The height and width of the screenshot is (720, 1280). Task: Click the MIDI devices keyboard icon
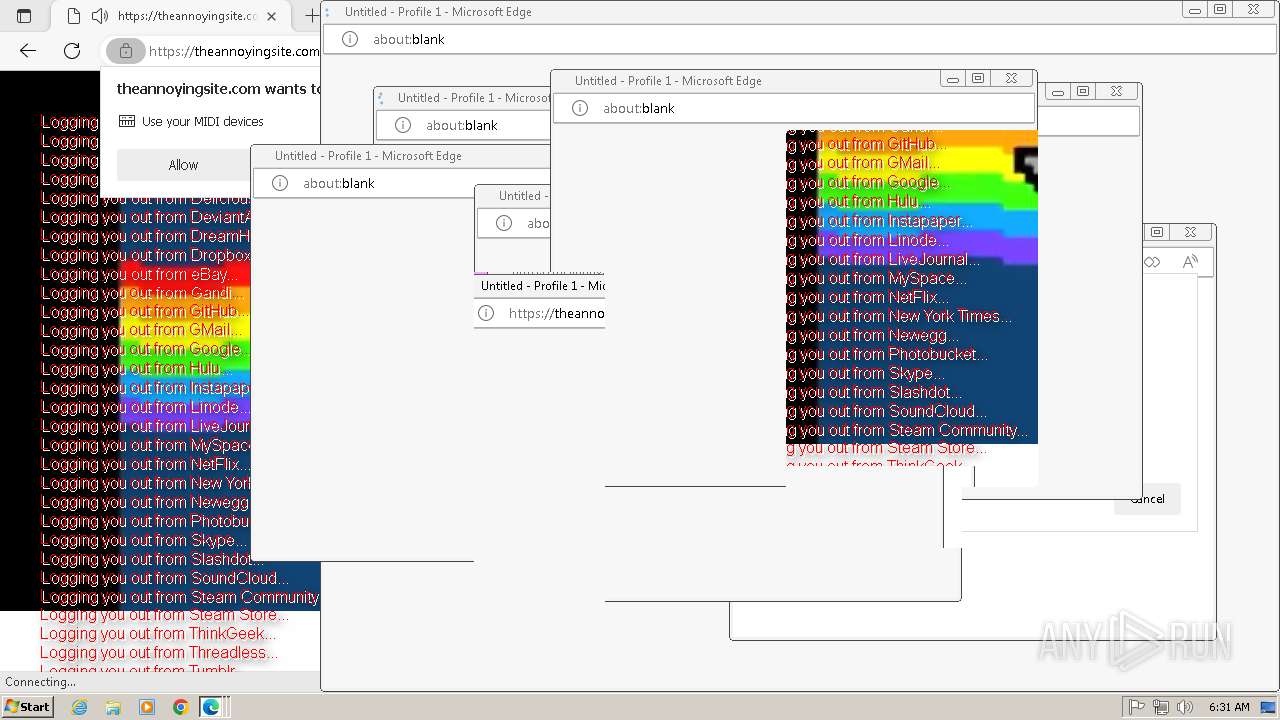[127, 121]
